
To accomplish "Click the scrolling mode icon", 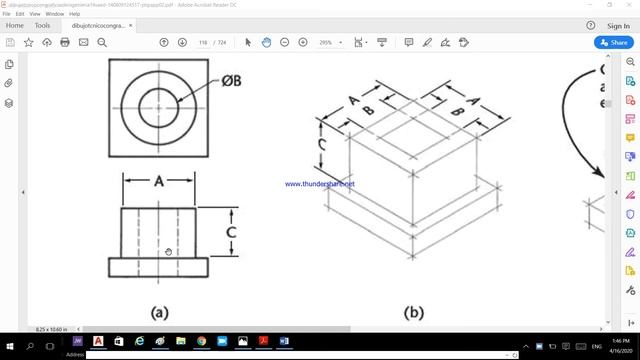I will [382, 42].
